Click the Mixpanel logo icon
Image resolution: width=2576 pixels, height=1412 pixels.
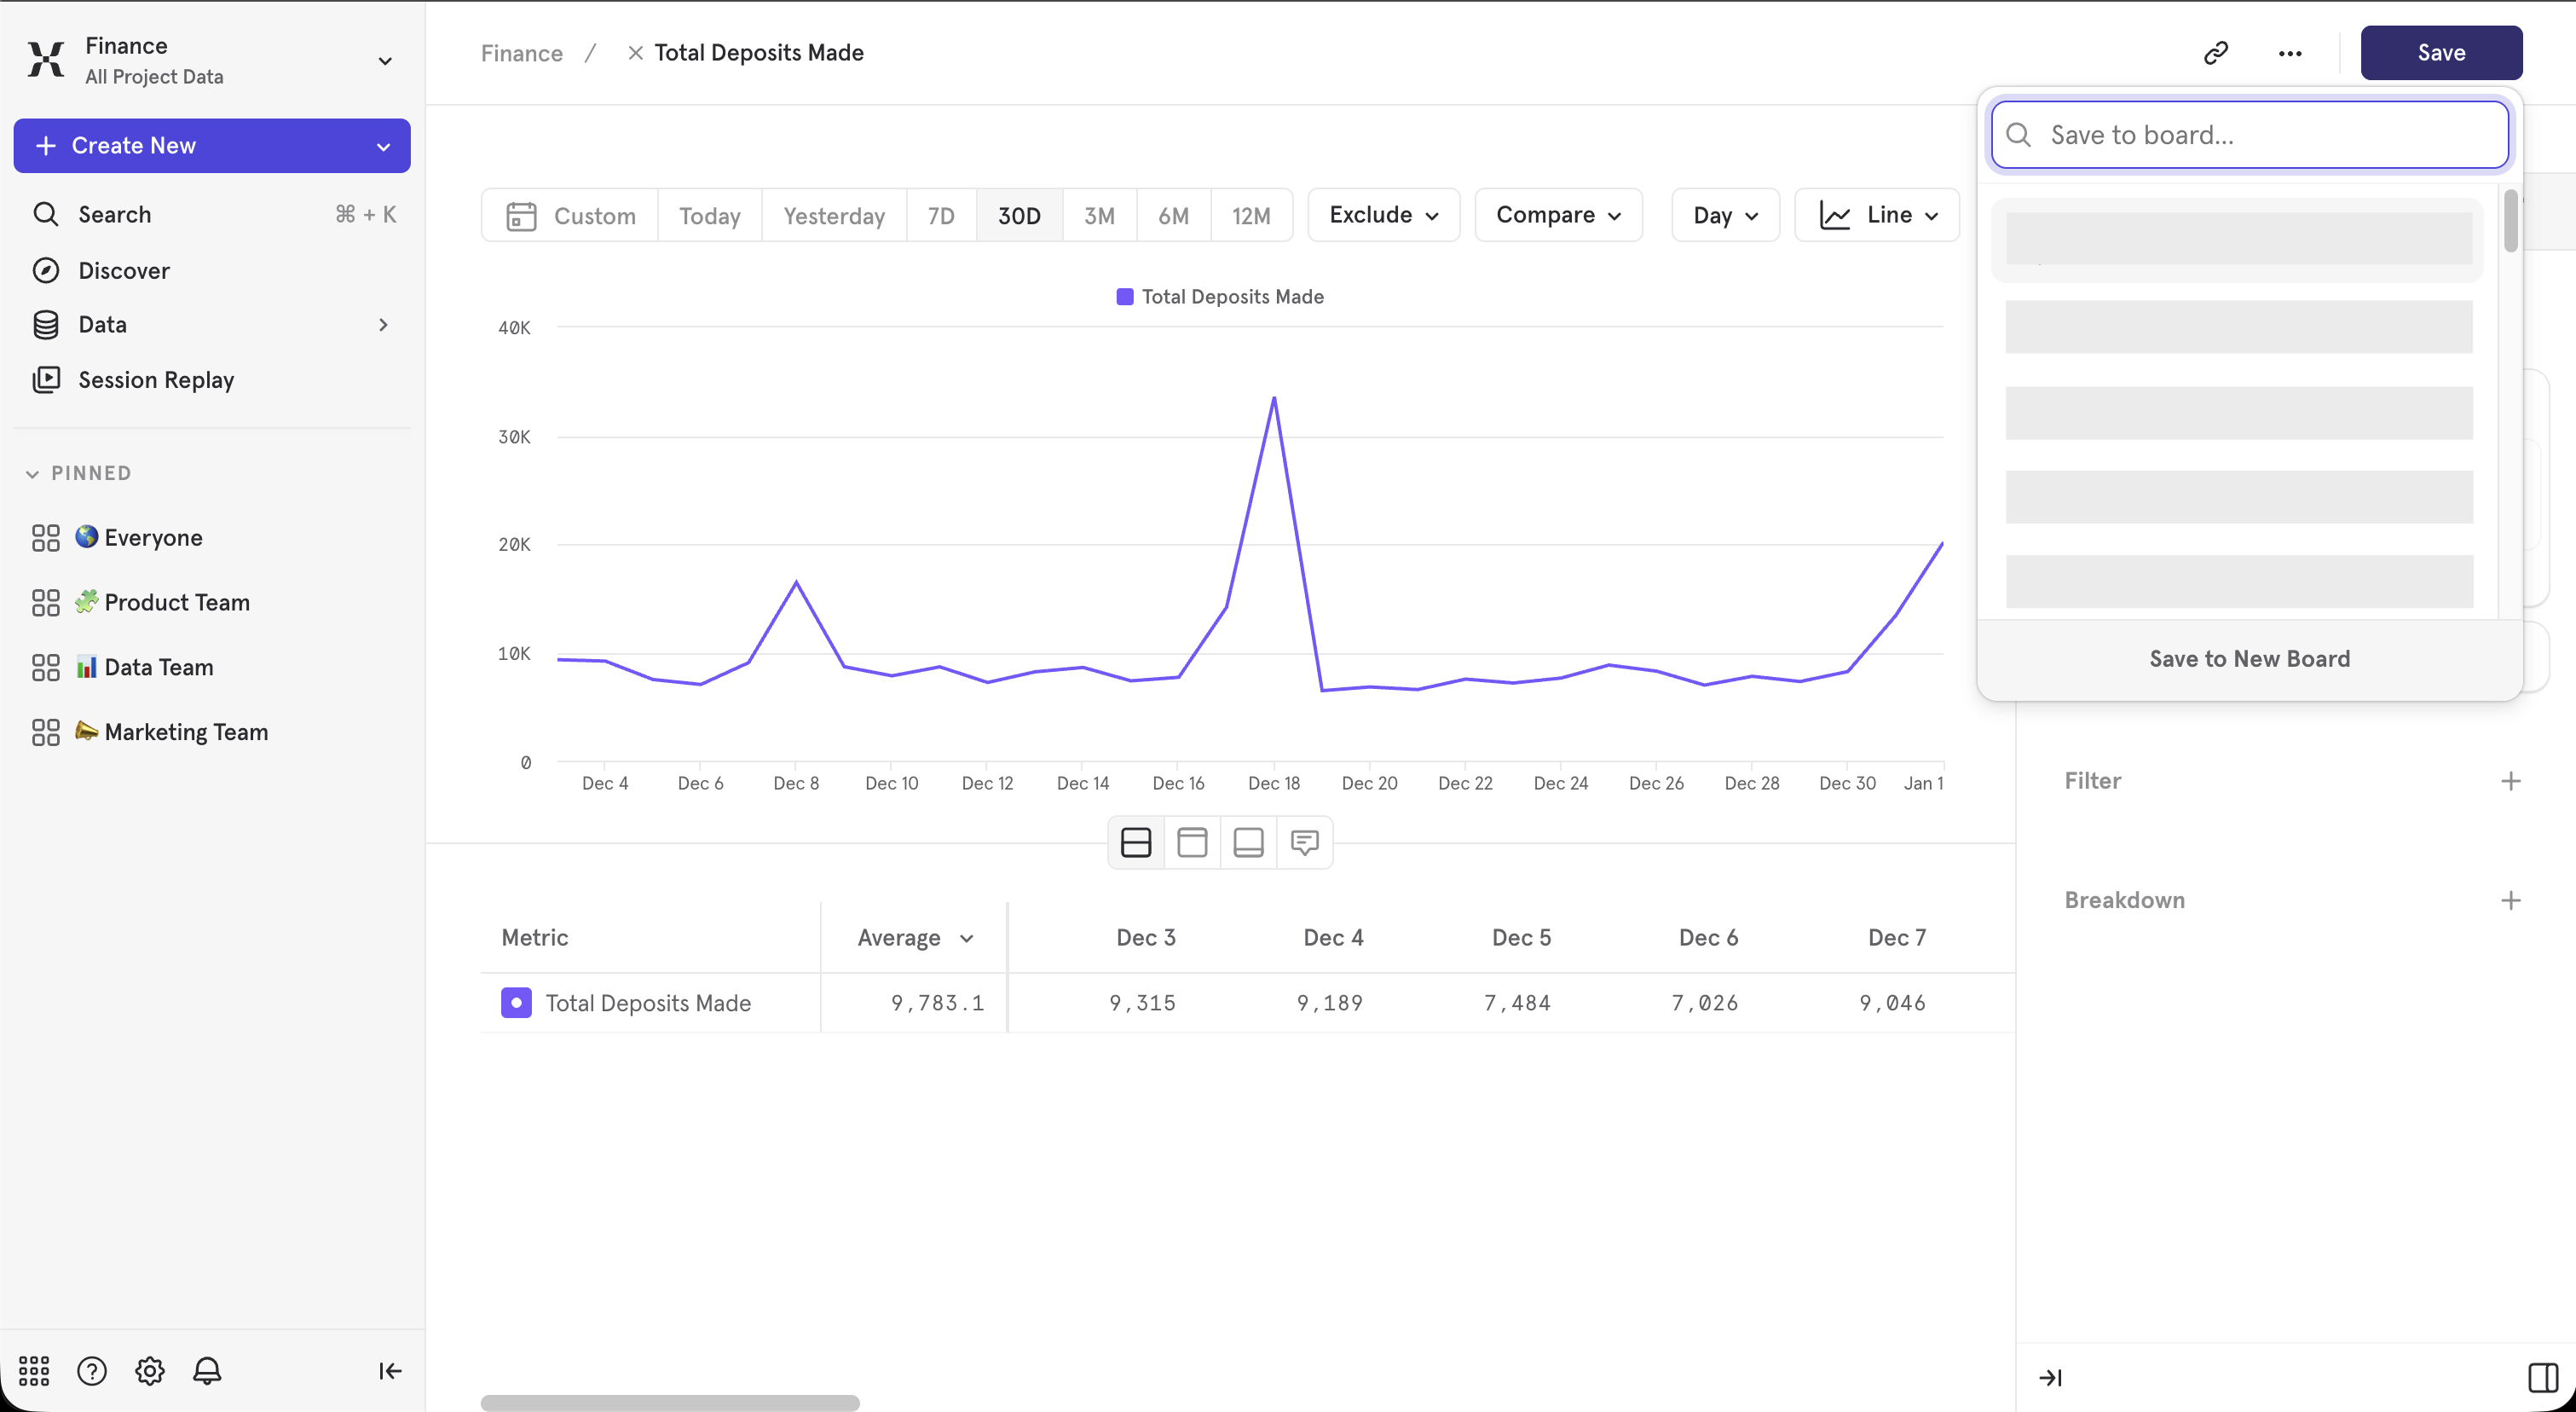click(46, 59)
